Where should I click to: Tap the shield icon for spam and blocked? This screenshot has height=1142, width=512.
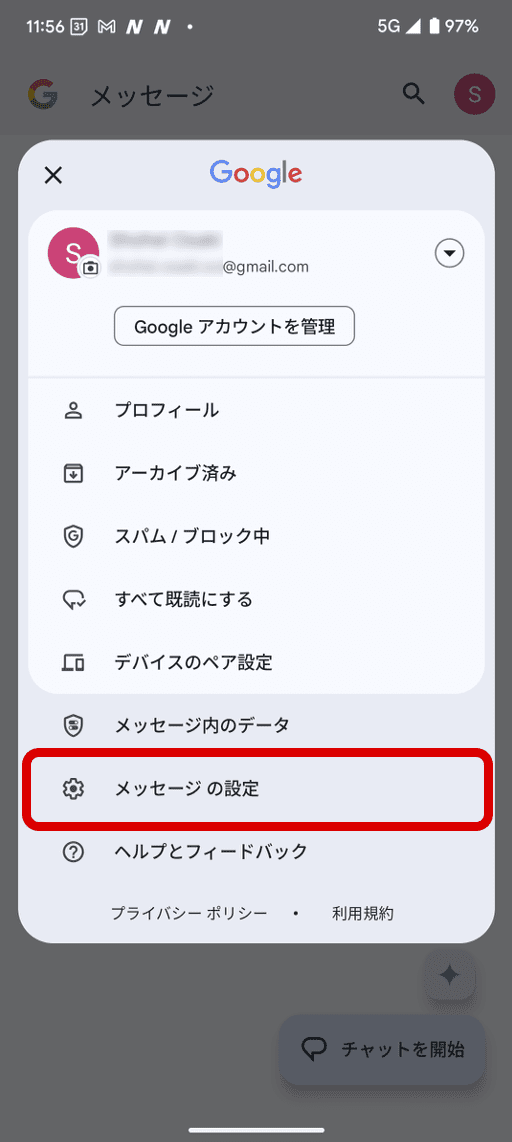(73, 537)
